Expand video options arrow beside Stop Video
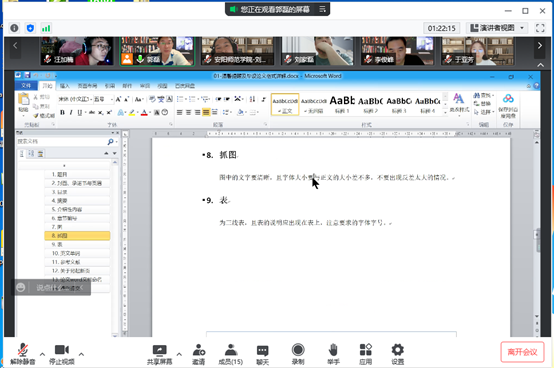Screen dimensions: 554x368 81,354
